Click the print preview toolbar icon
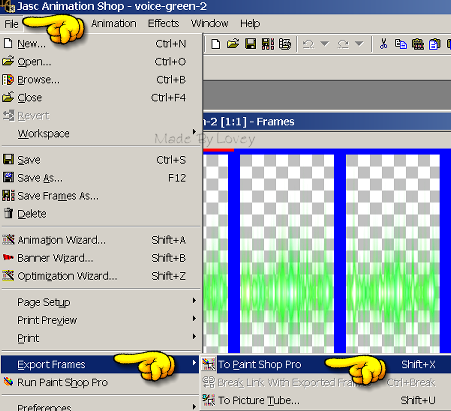The image size is (451, 411). 285,44
